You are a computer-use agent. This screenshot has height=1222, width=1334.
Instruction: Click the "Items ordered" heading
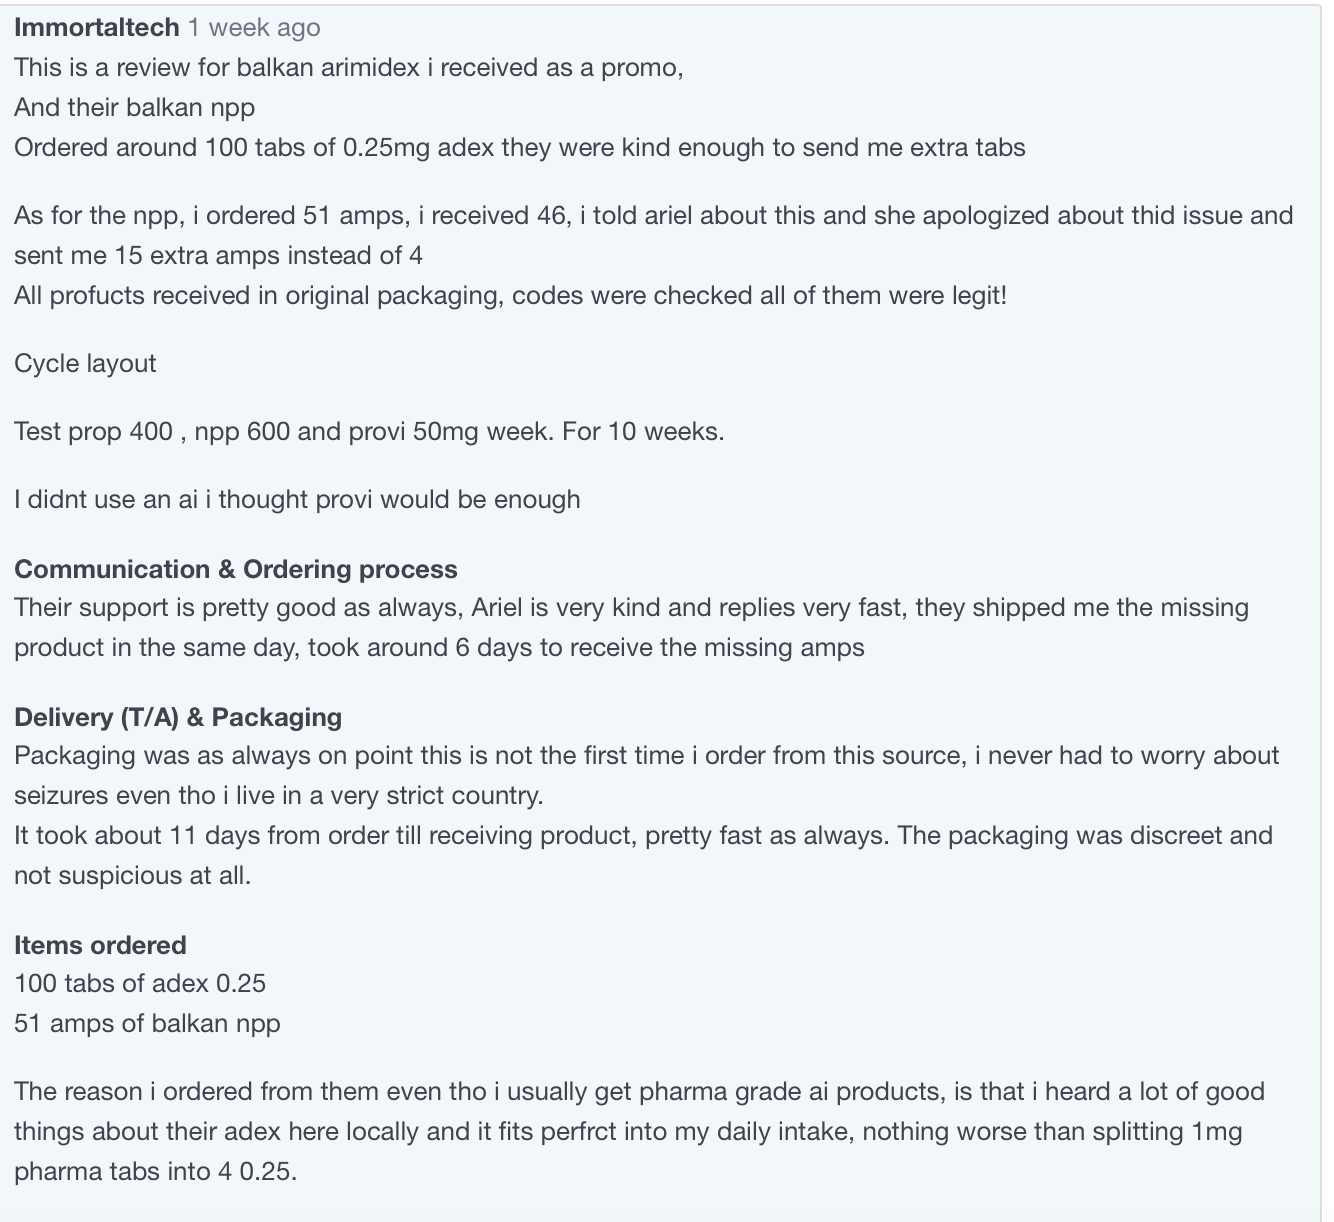[x=100, y=945]
